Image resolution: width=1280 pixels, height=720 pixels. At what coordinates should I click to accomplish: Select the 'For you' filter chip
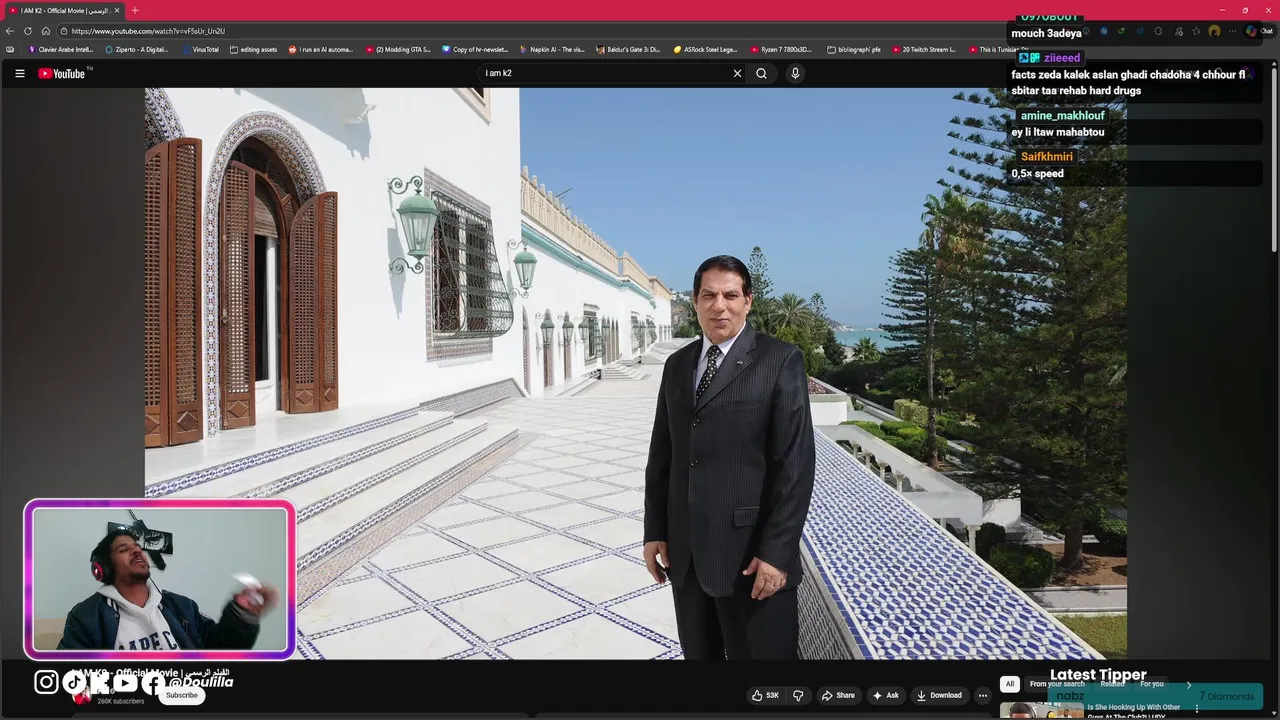pyautogui.click(x=1152, y=684)
